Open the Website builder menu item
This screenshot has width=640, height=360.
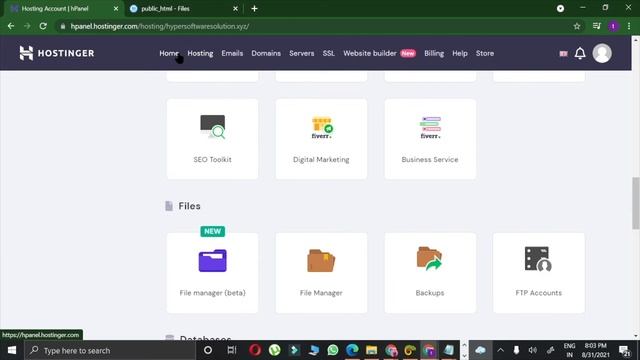point(370,53)
